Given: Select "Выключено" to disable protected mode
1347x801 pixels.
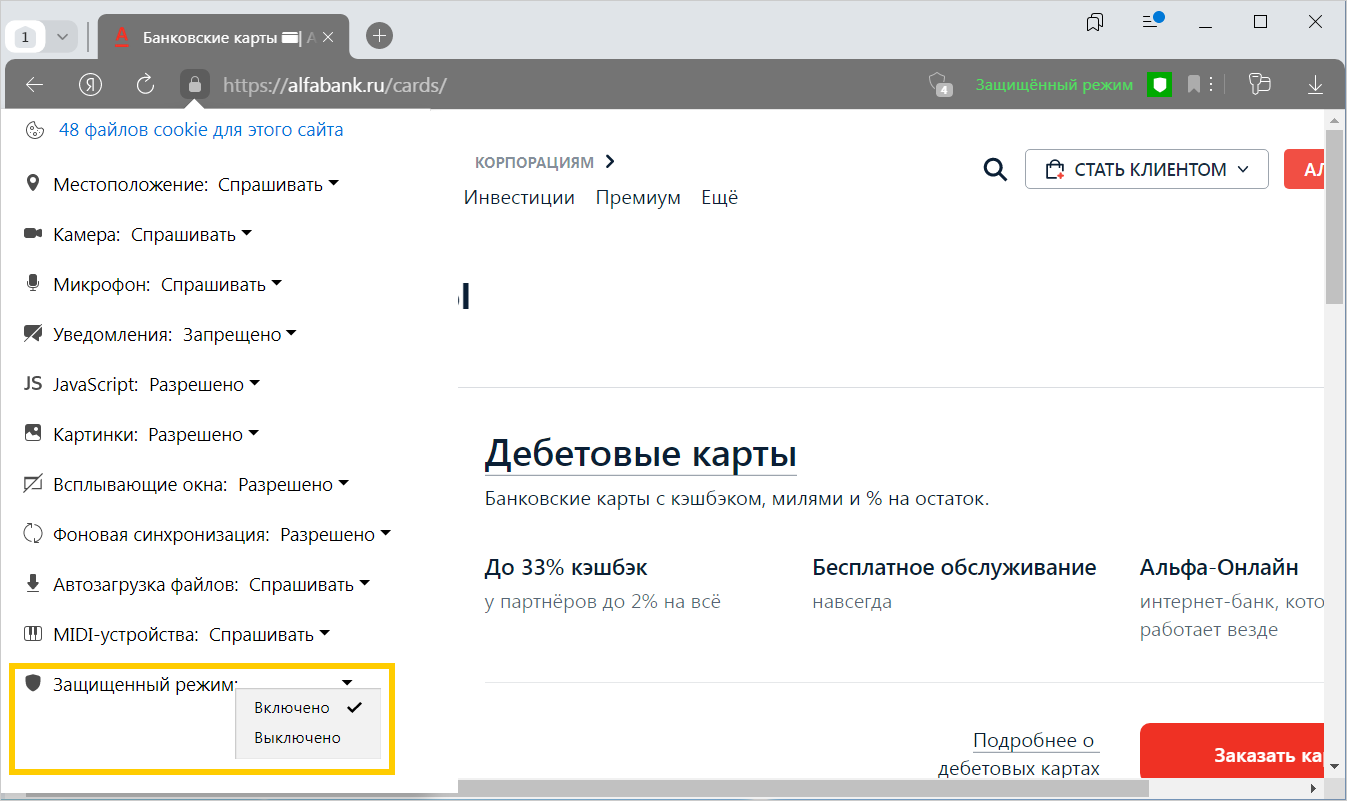Looking at the screenshot, I should tap(297, 738).
